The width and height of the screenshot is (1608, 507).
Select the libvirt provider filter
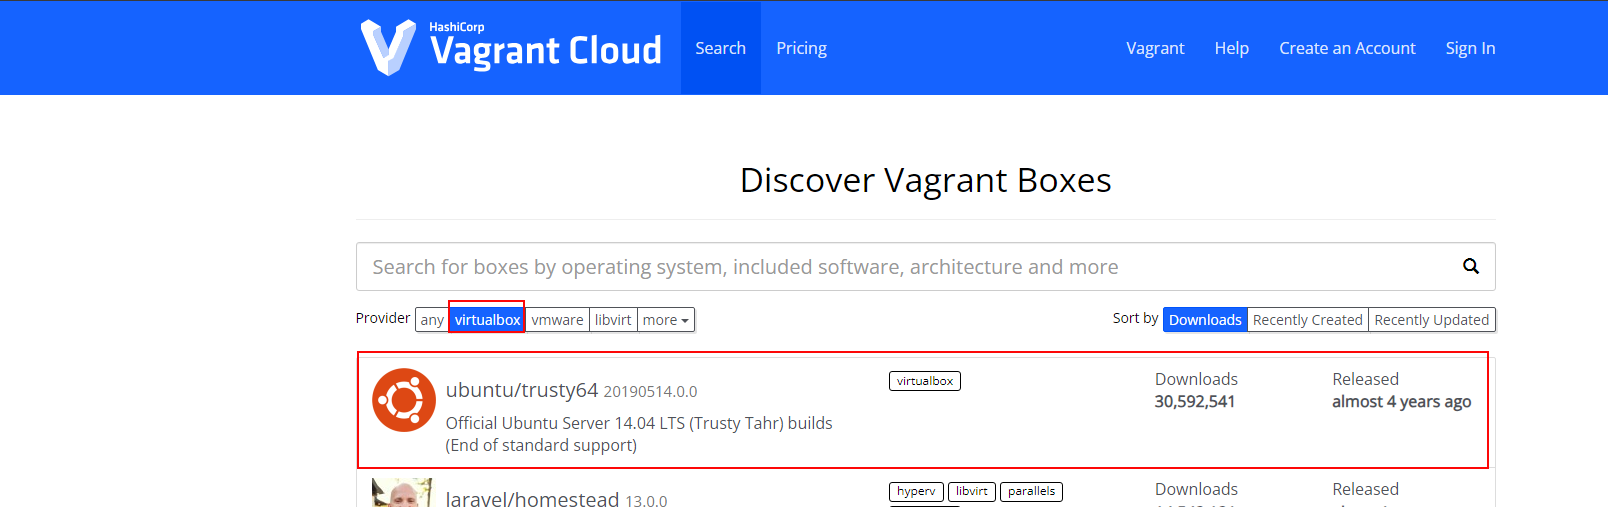[x=613, y=320]
